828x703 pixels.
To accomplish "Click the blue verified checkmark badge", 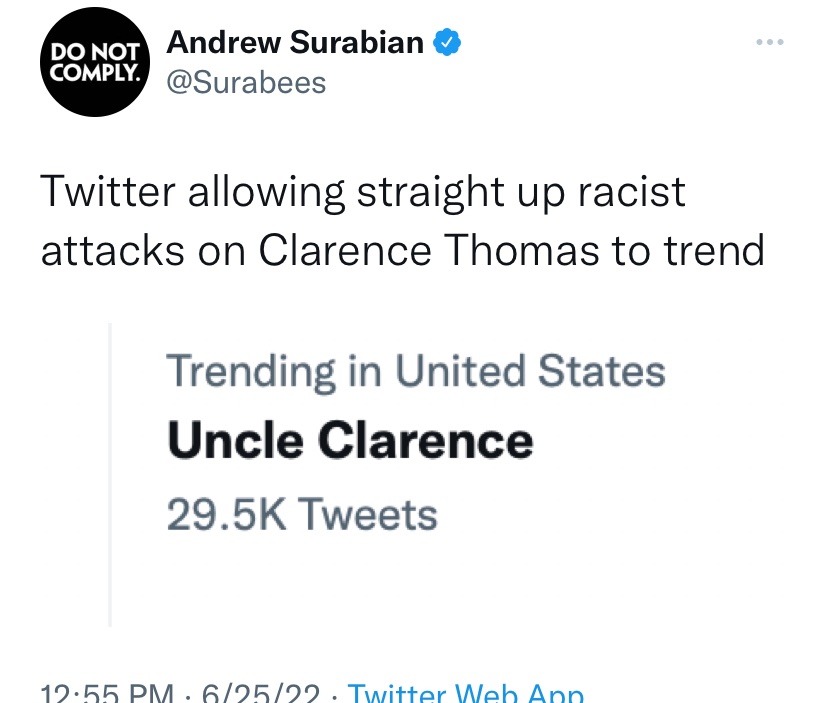I will point(447,42).
